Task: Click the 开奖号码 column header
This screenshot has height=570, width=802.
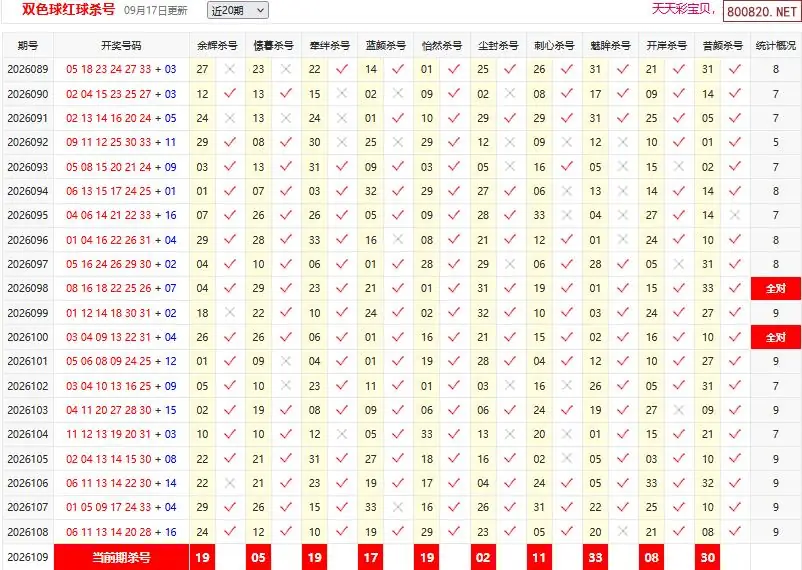Action: (x=121, y=46)
